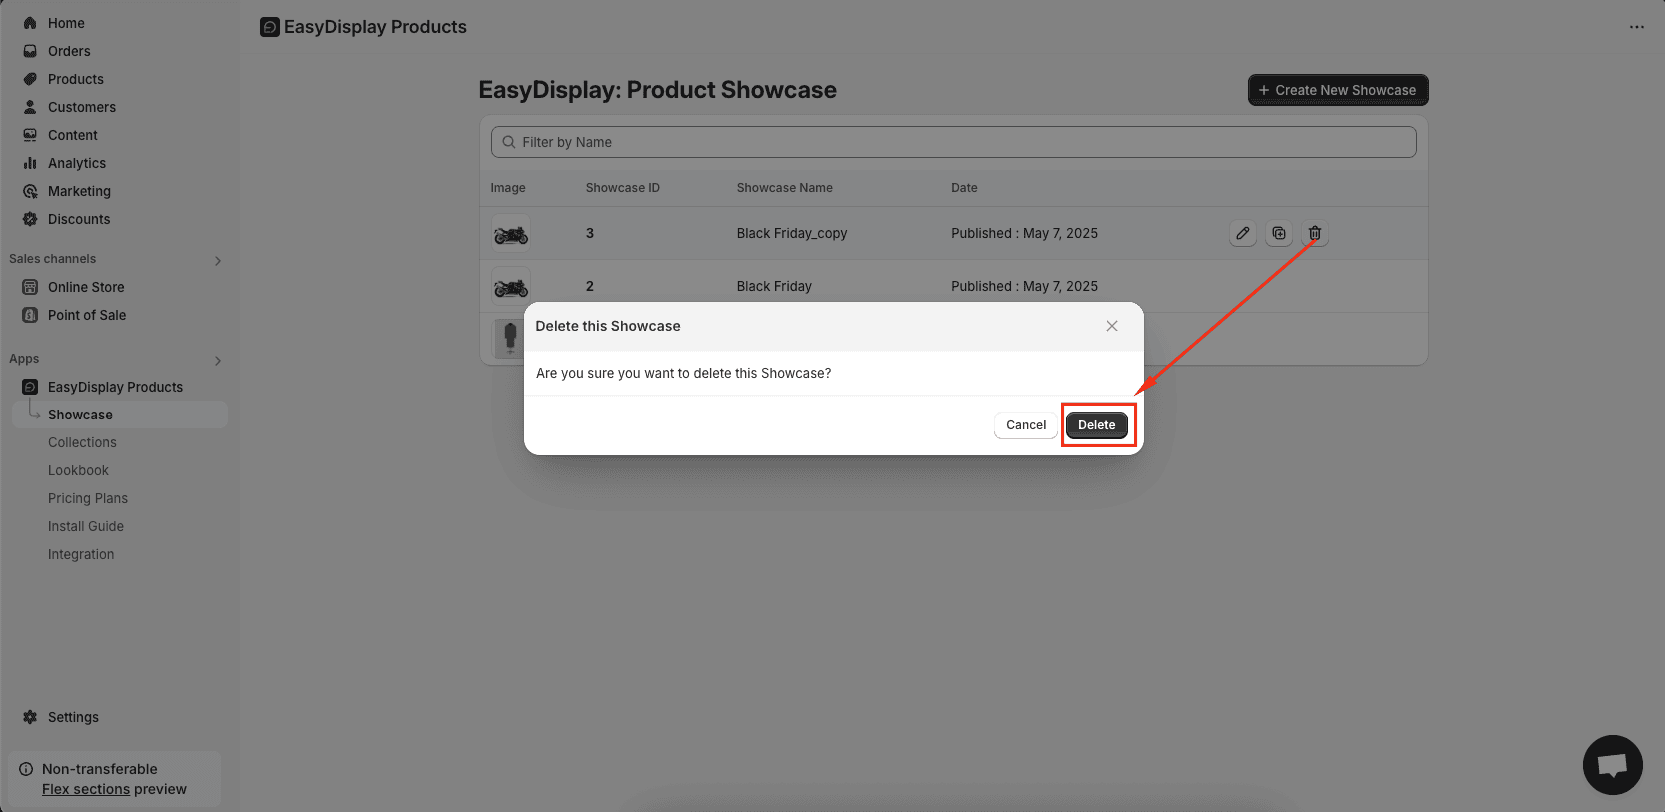
Task: Click the Settings label in sidebar
Action: click(73, 717)
